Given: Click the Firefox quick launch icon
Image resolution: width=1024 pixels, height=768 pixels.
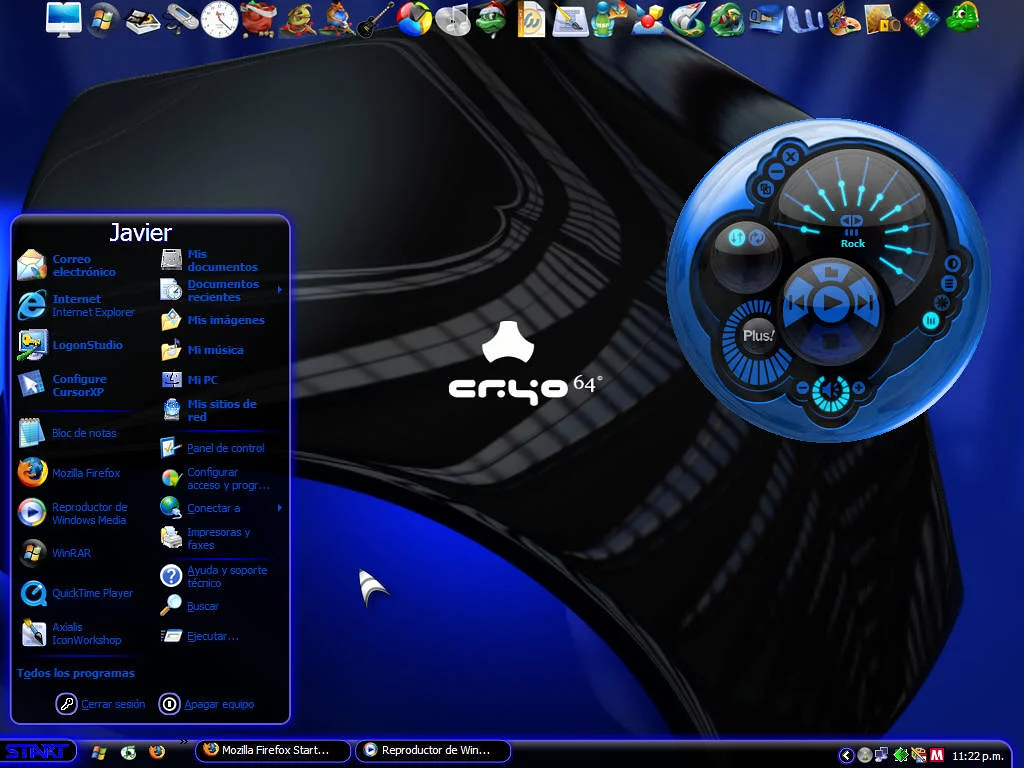Looking at the screenshot, I should (x=157, y=752).
